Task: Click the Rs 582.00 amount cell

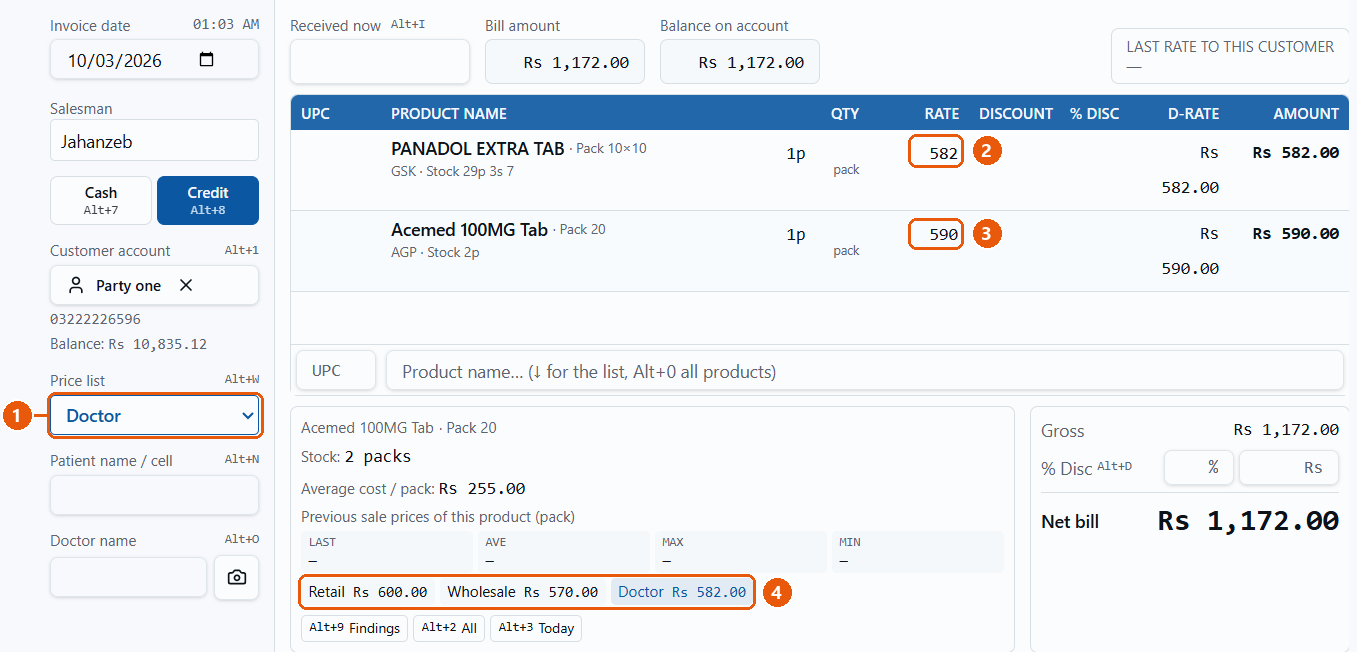Action: pos(1295,153)
